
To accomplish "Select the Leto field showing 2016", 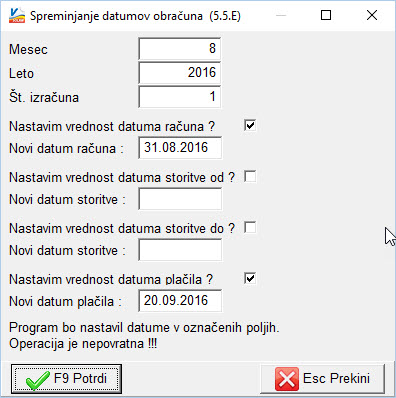I will point(179,73).
